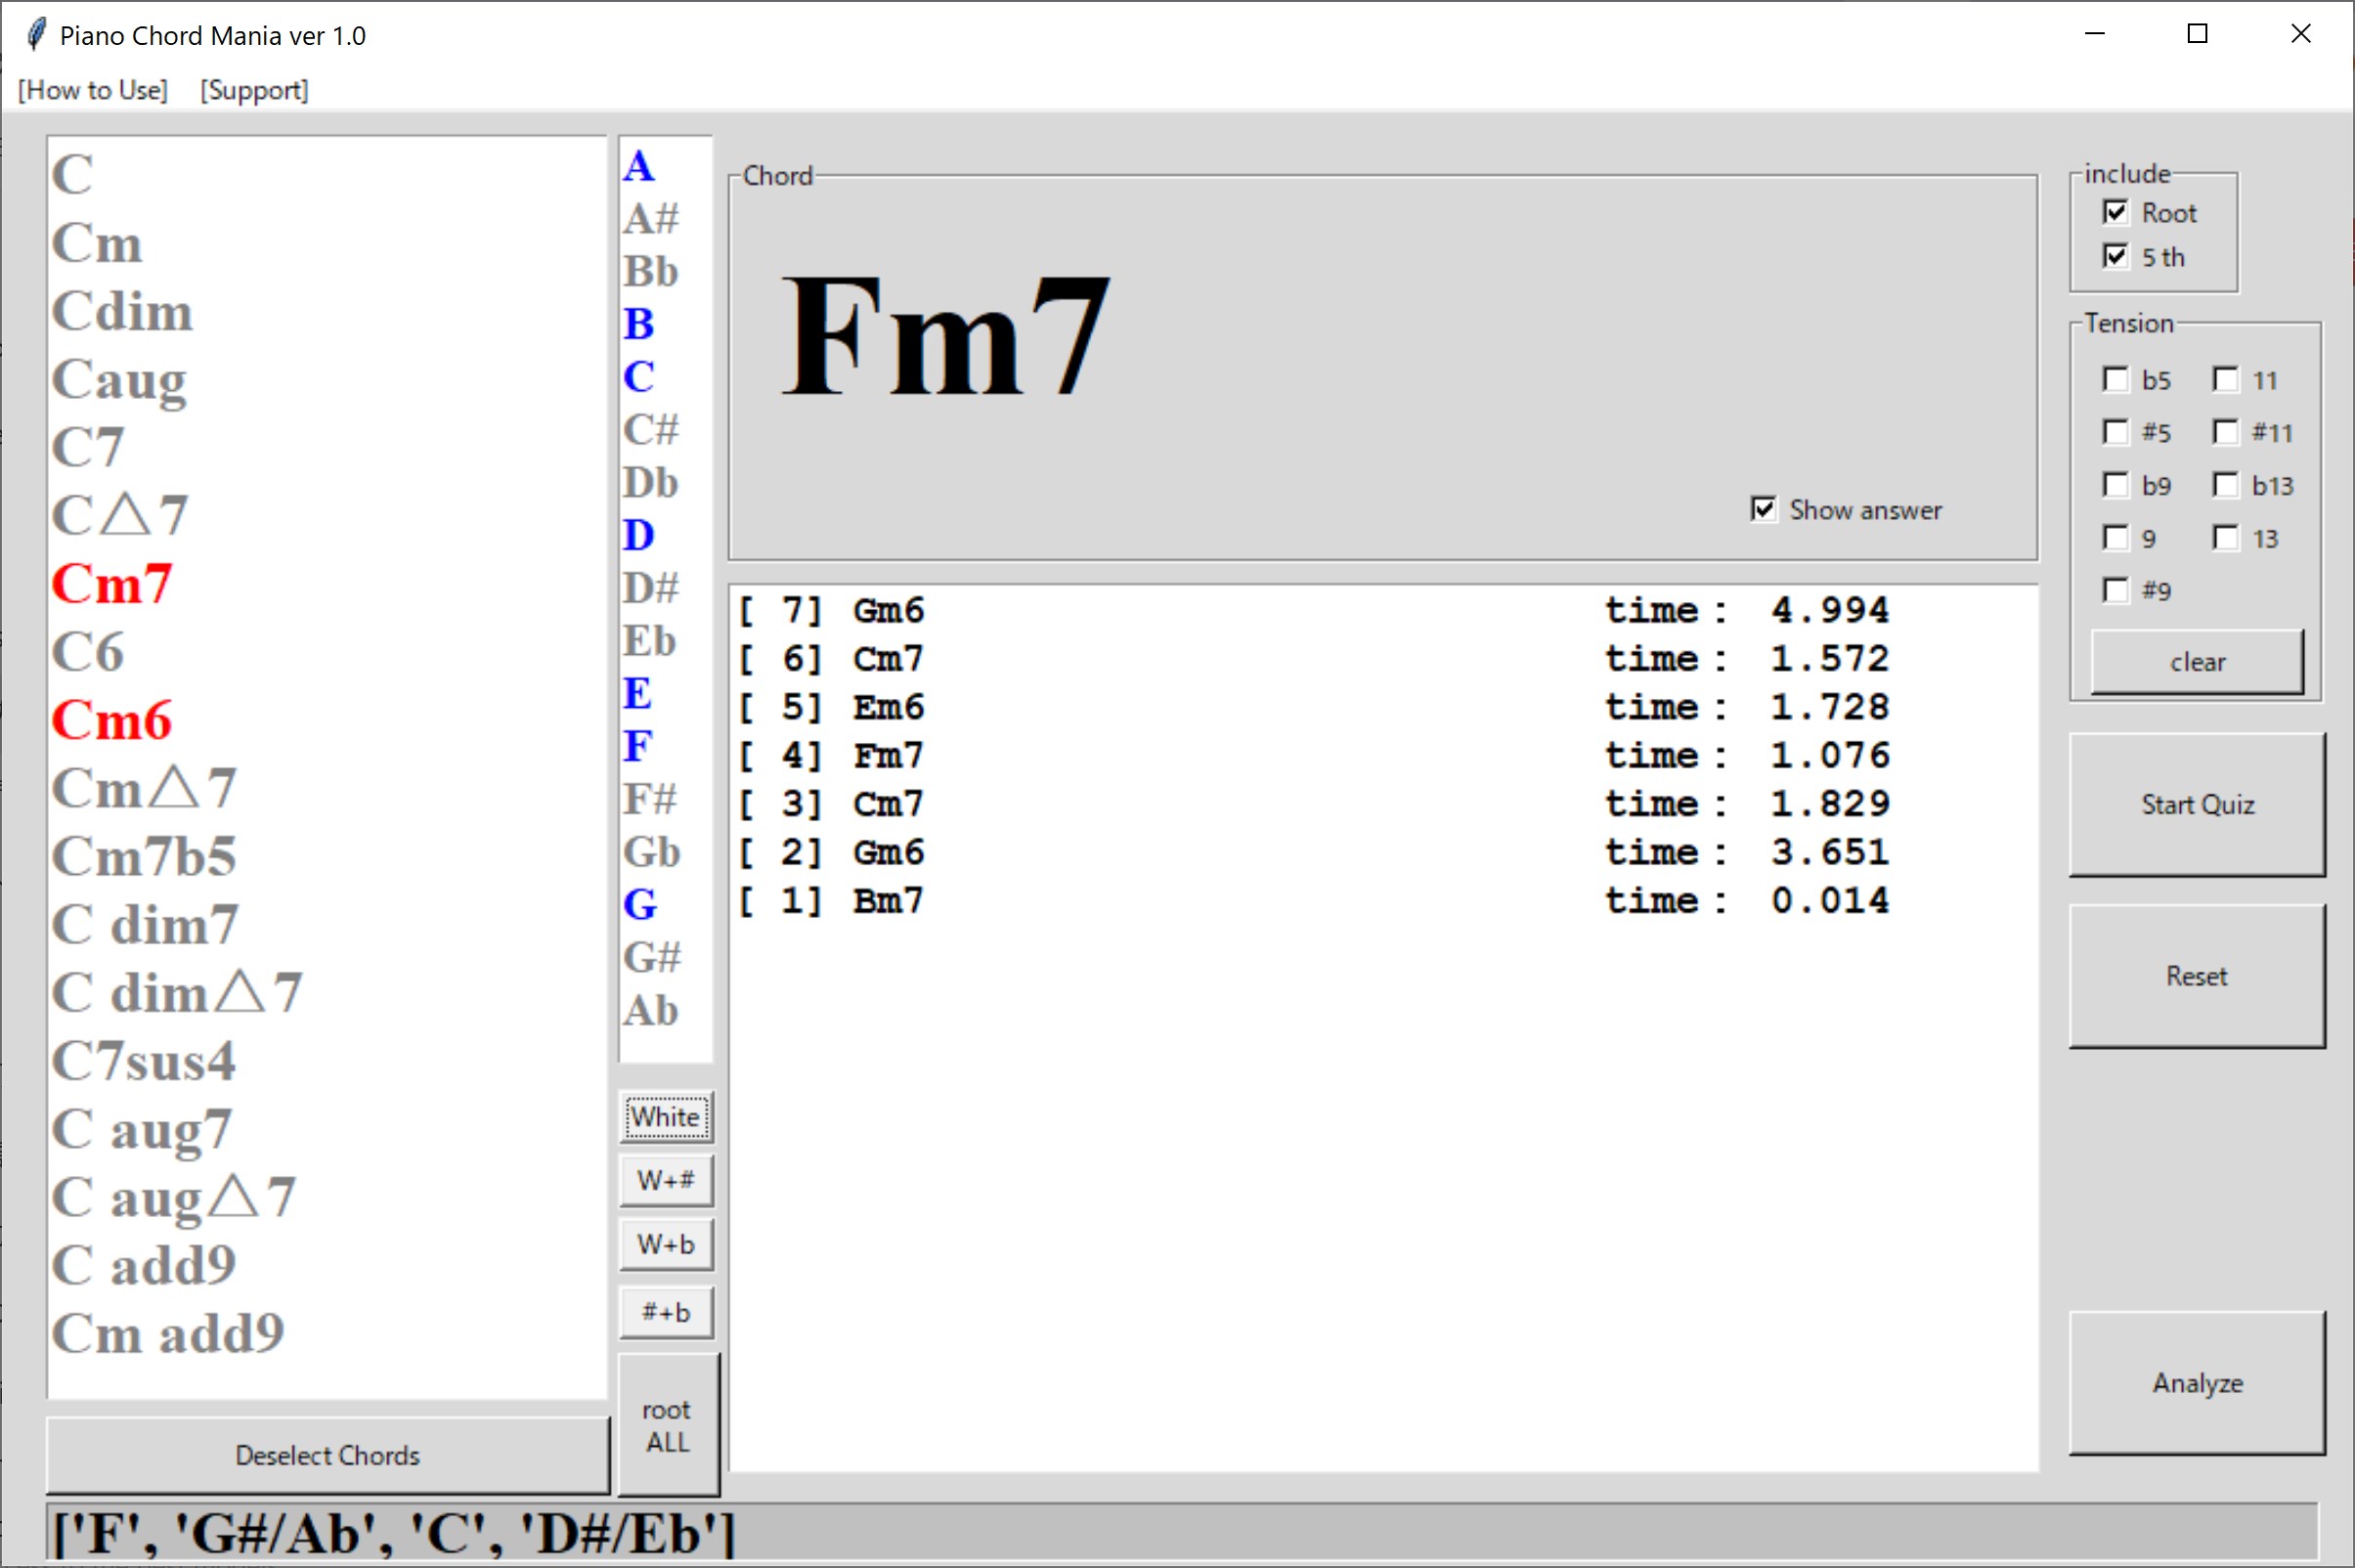Select White keys root preset
This screenshot has width=2355, height=1568.
(665, 1117)
